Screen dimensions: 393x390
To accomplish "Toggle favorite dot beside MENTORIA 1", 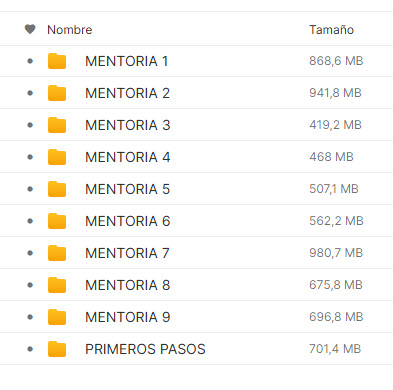I will point(30,61).
